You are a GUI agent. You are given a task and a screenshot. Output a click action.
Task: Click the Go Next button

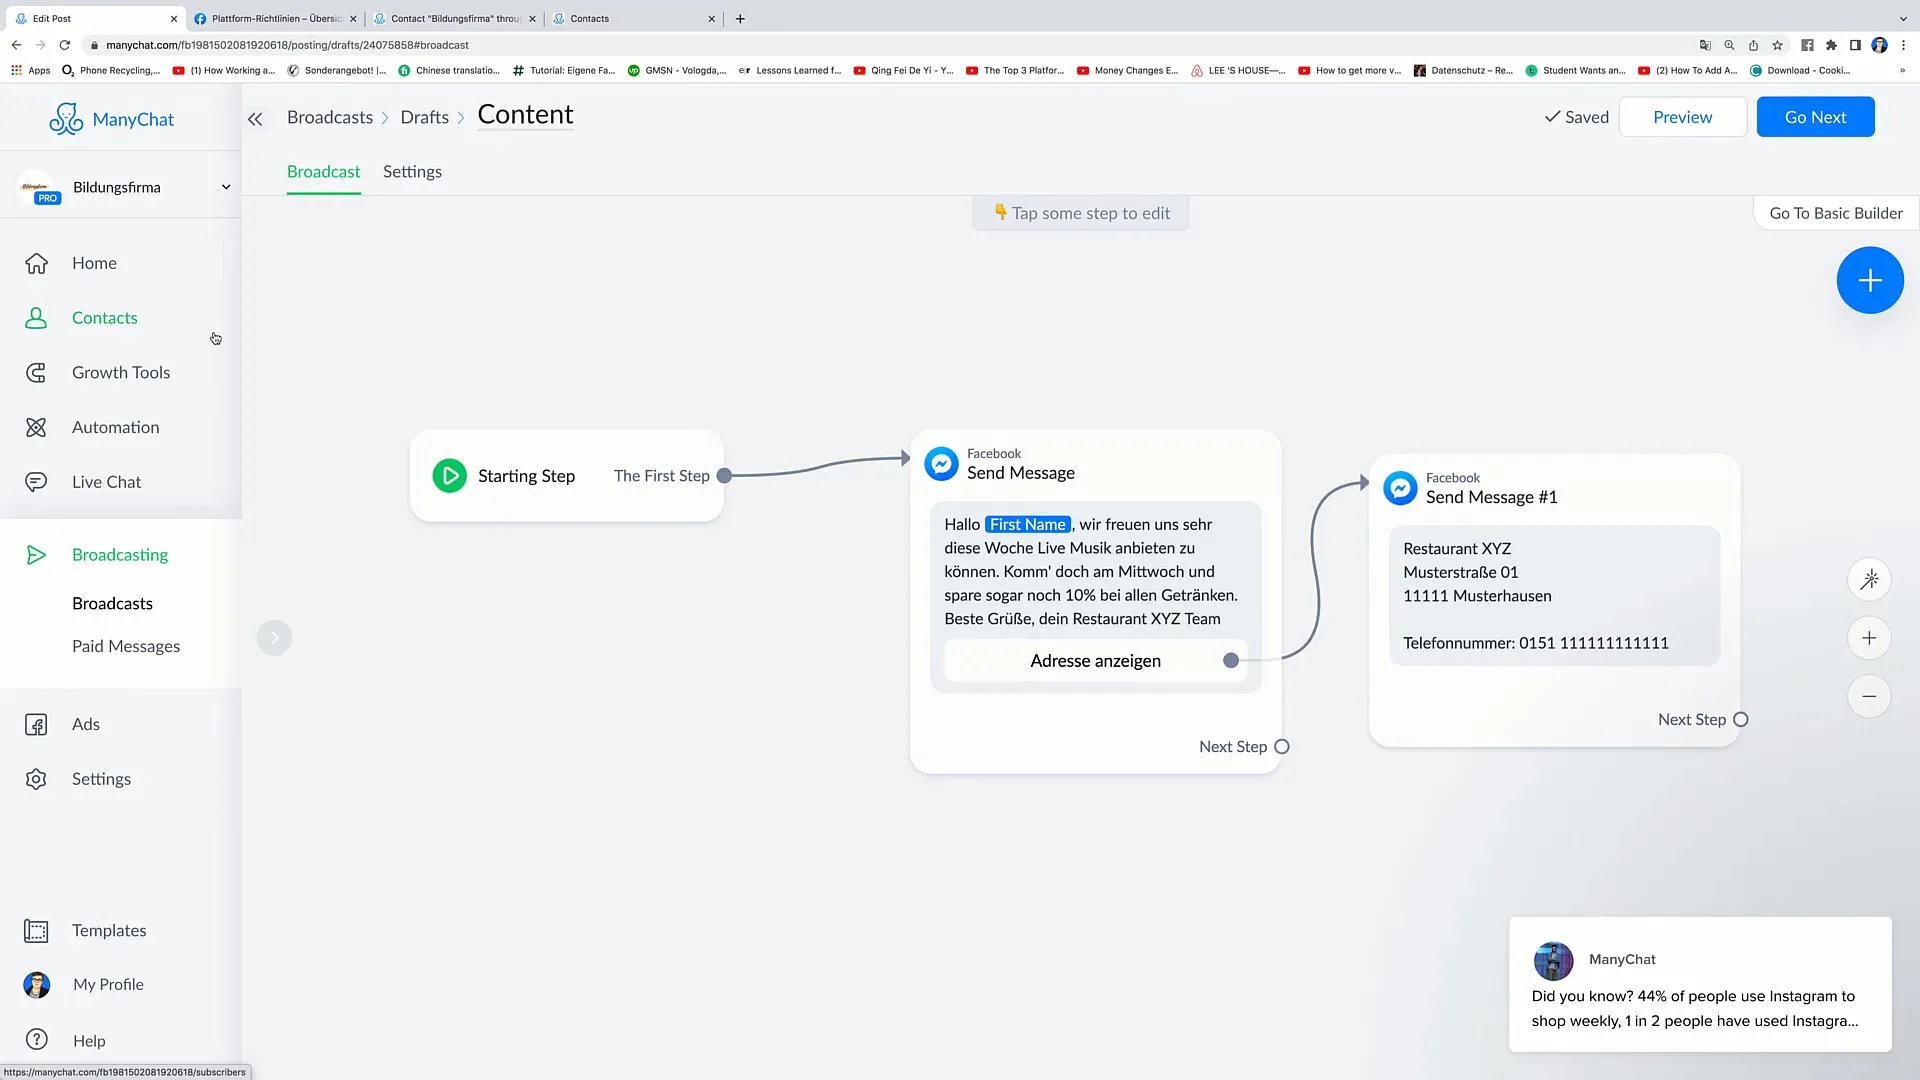pyautogui.click(x=1816, y=116)
